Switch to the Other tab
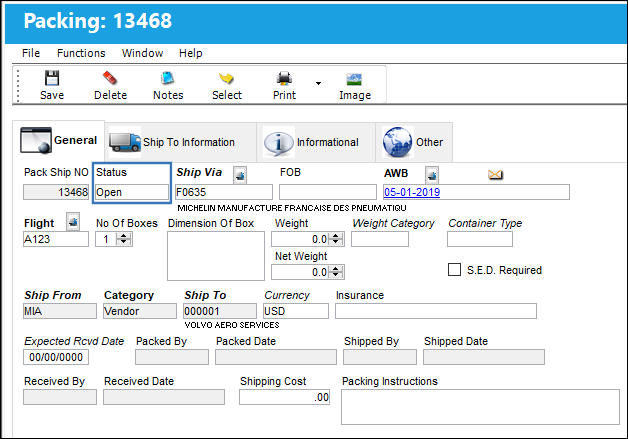Image resolution: width=628 pixels, height=439 pixels. click(414, 142)
